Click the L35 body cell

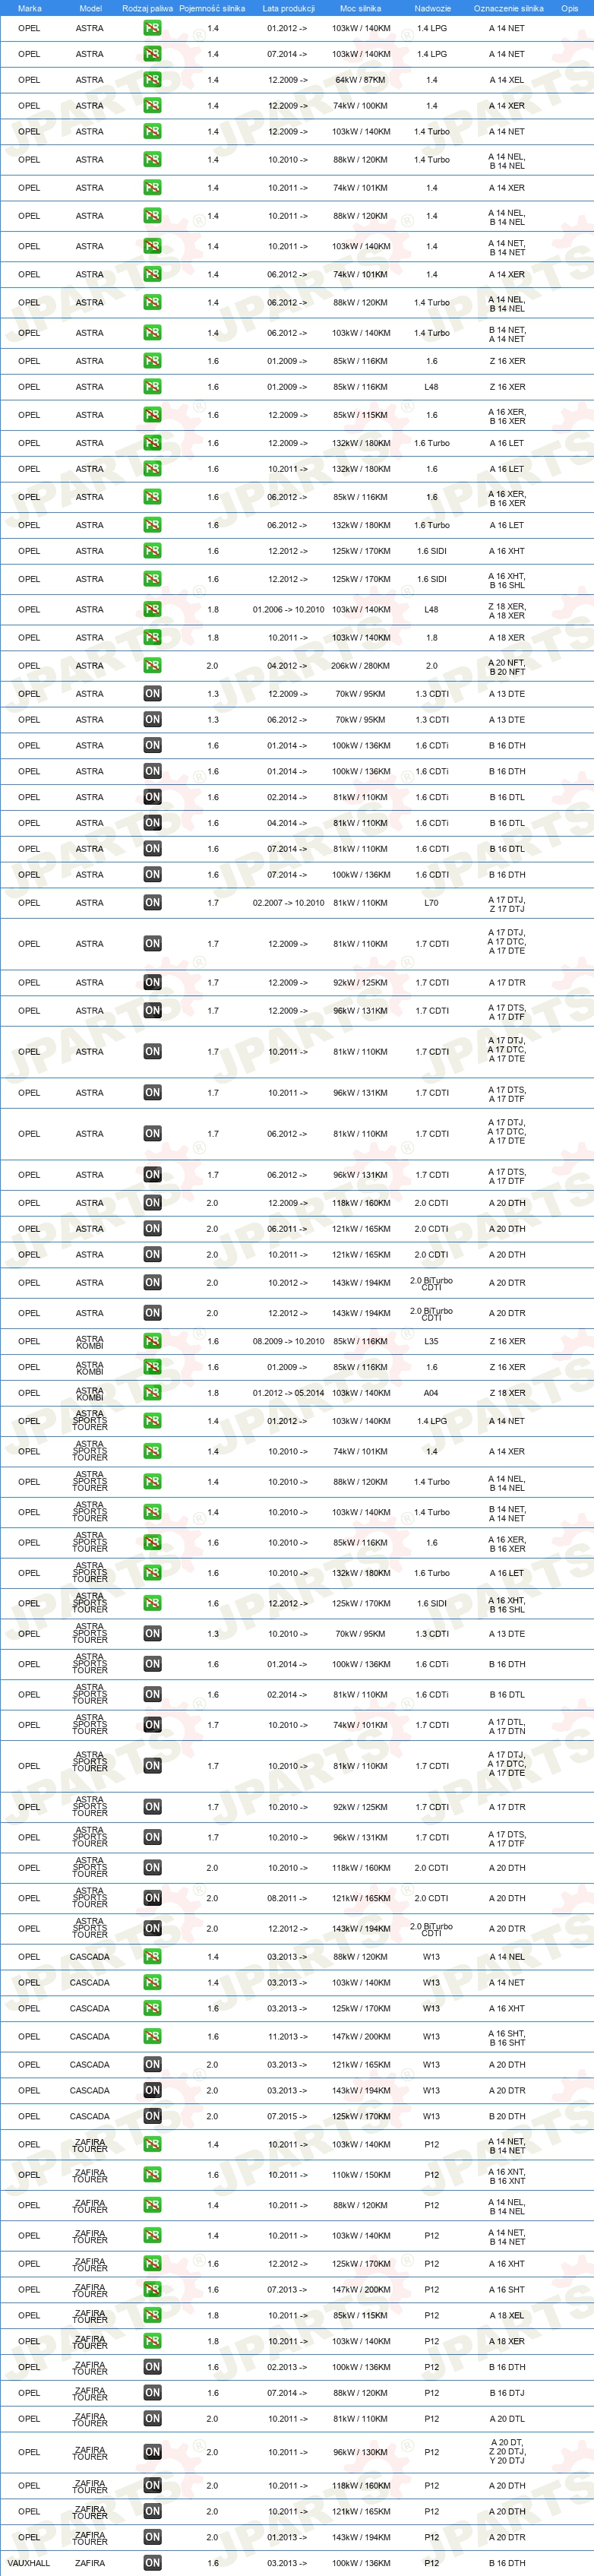pyautogui.click(x=431, y=1341)
